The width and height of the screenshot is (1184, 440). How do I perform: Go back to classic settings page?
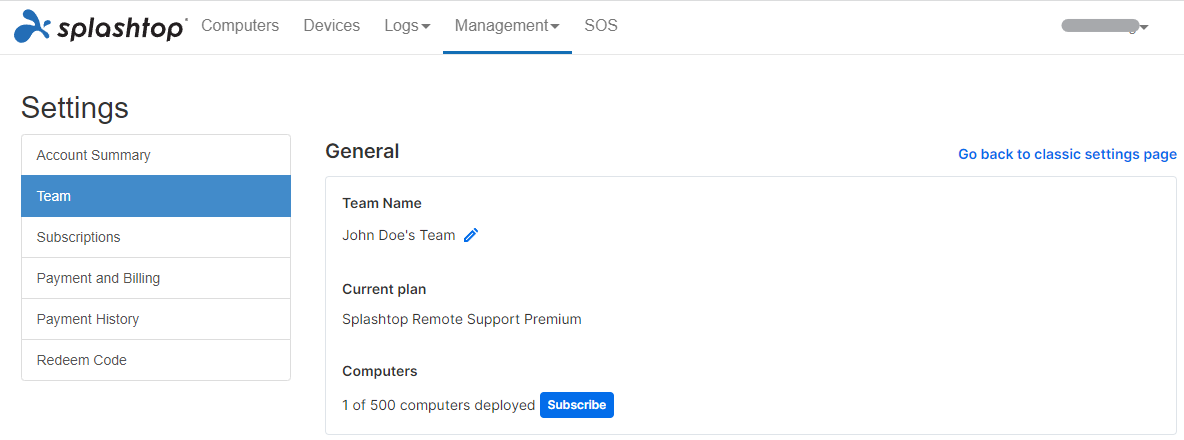(1067, 154)
